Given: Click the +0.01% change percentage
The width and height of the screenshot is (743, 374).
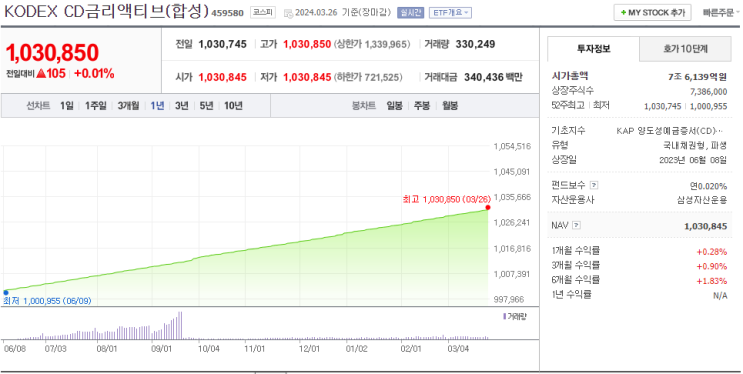Looking at the screenshot, I should 94,73.
